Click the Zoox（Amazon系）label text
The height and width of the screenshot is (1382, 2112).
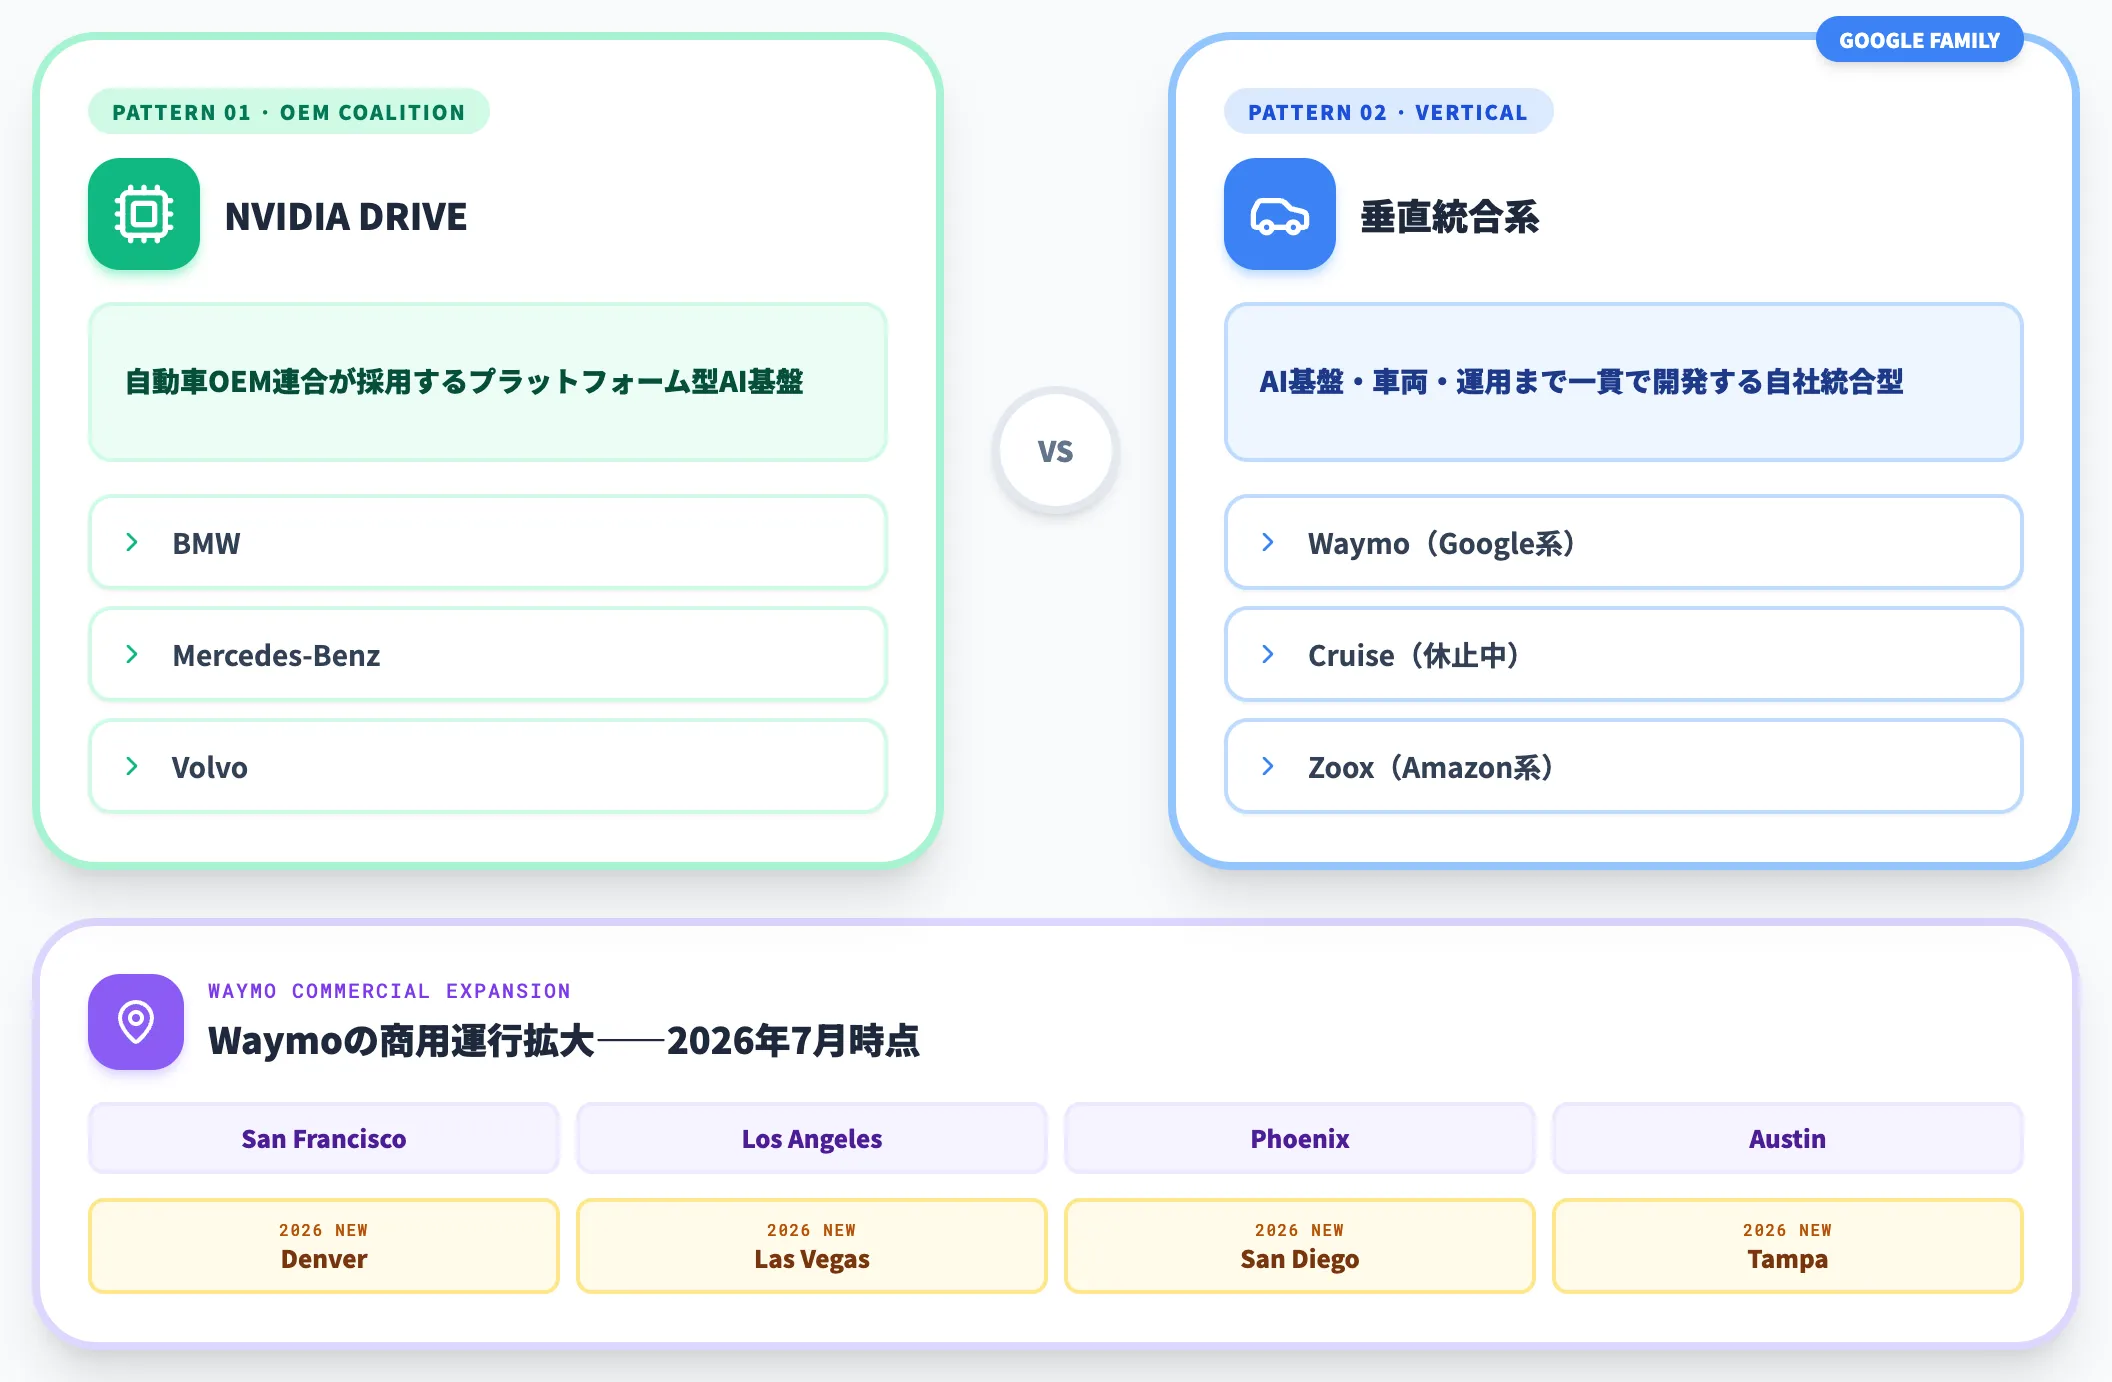[x=1430, y=767]
